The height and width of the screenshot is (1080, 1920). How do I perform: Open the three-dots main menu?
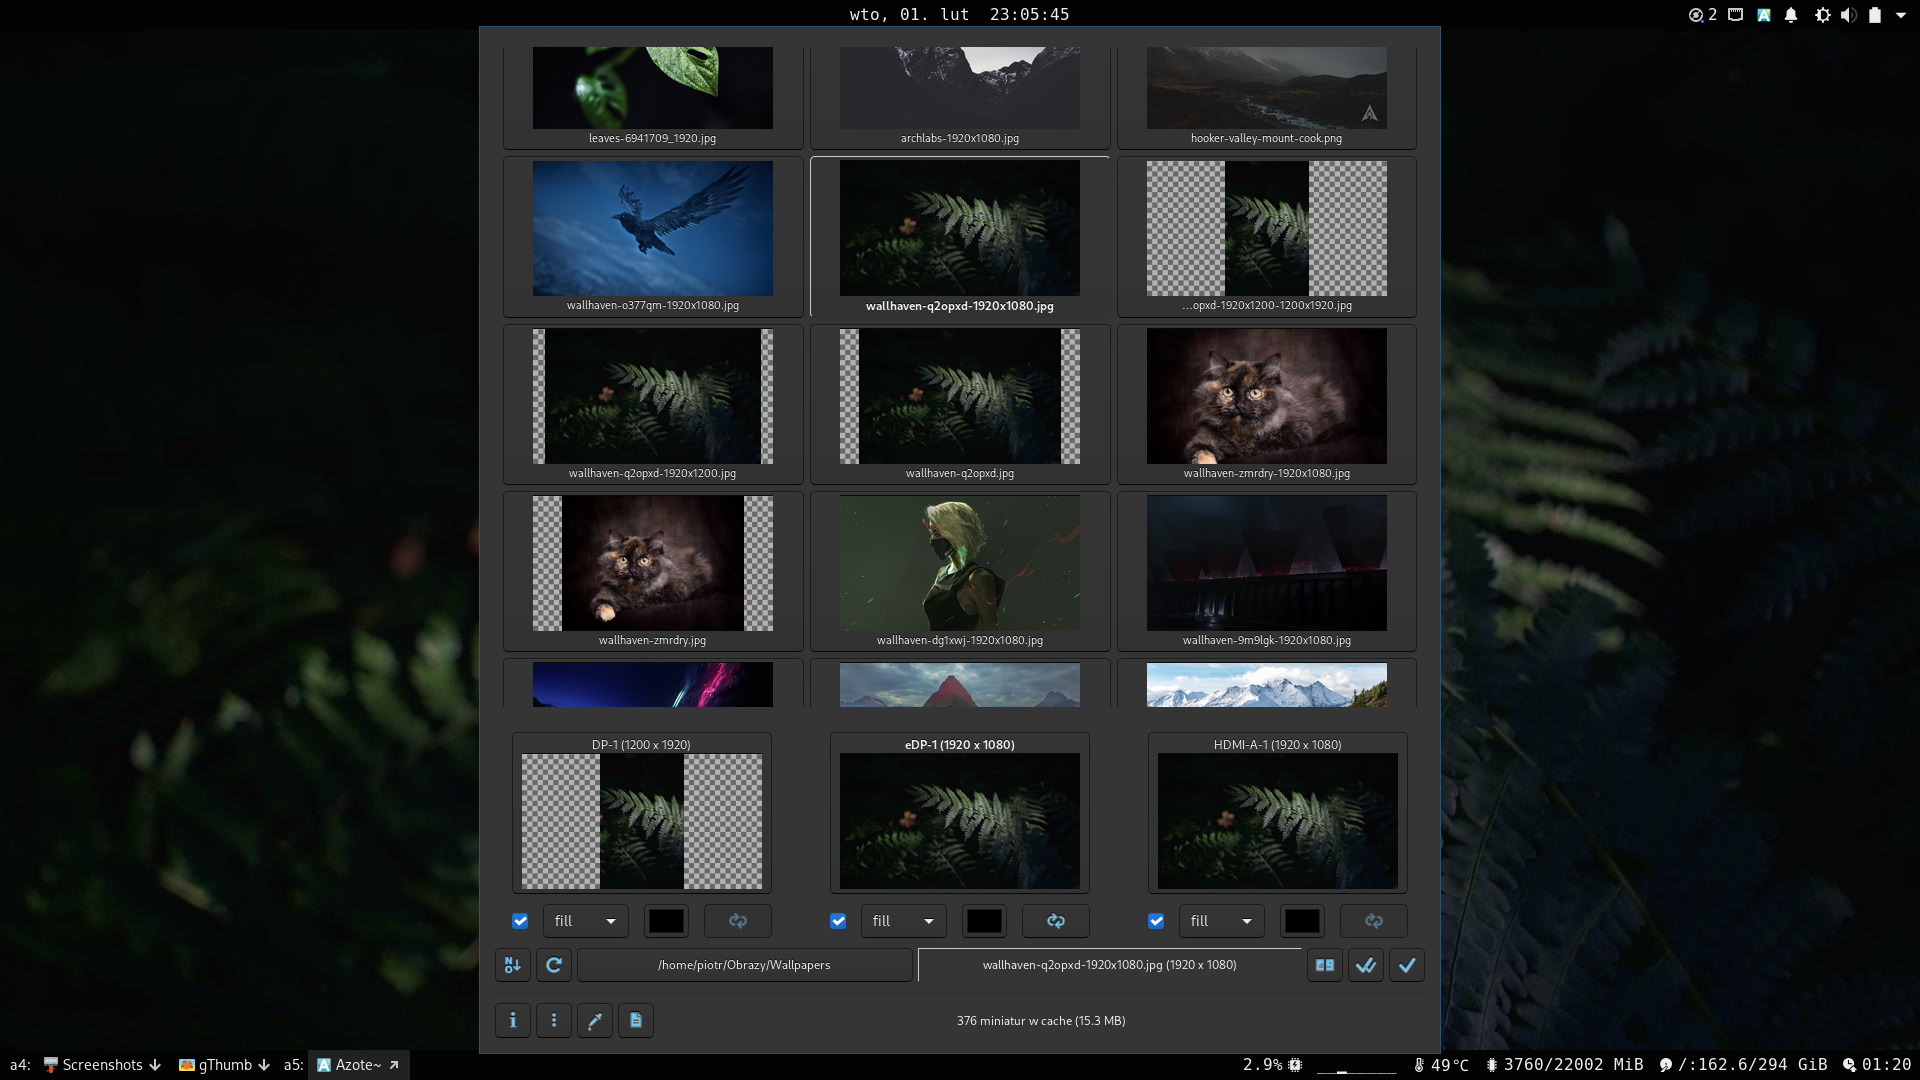554,1020
